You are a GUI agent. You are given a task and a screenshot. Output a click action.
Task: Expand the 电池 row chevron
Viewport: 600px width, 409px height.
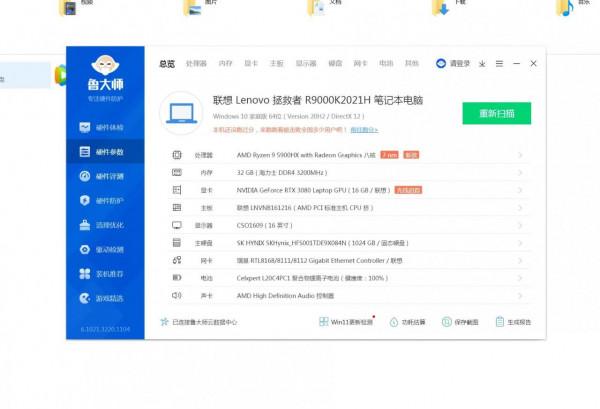(x=520, y=278)
